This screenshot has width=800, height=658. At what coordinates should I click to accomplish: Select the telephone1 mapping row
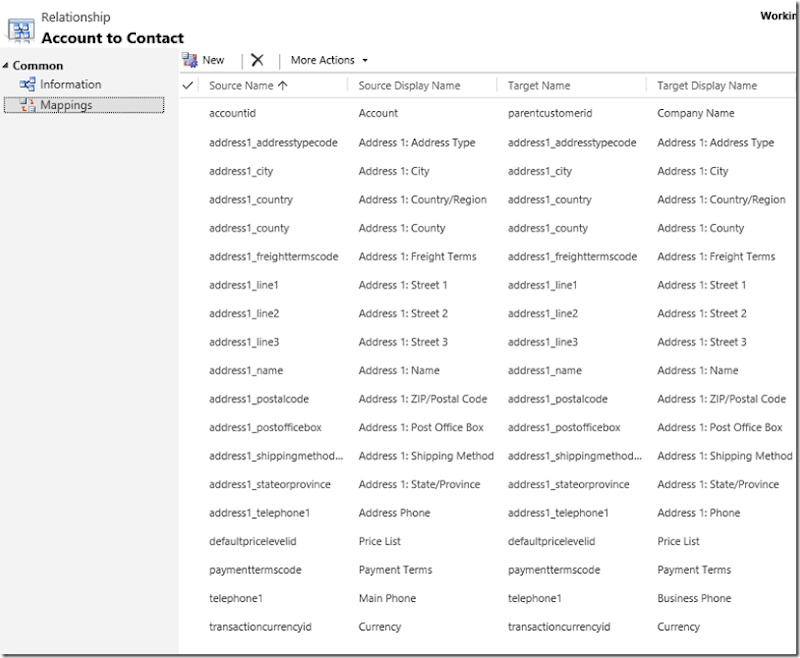[x=238, y=598]
